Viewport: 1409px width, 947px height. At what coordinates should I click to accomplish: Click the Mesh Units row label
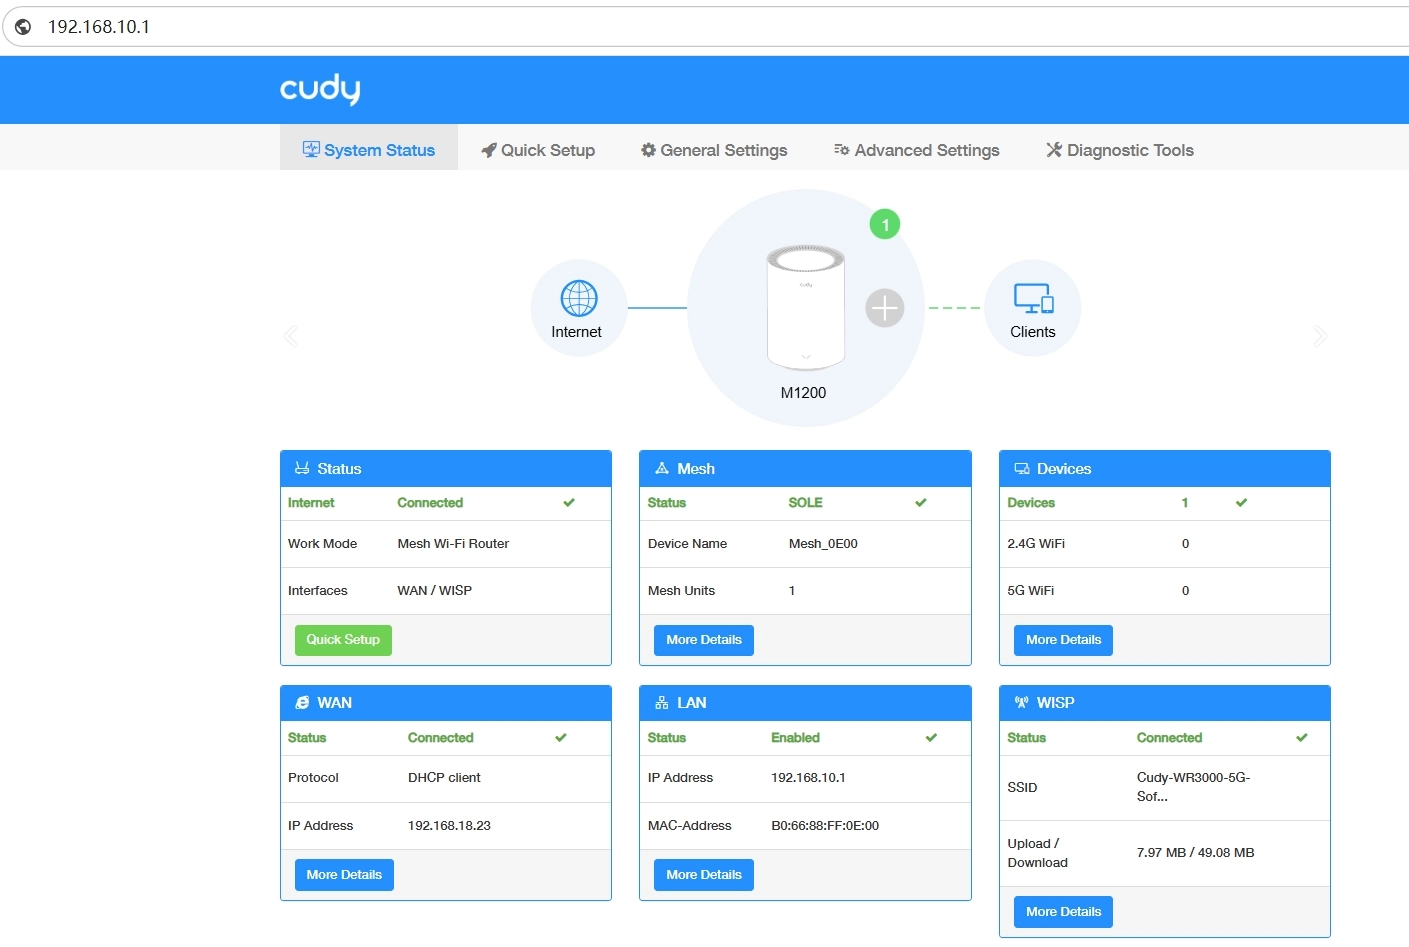[681, 591]
